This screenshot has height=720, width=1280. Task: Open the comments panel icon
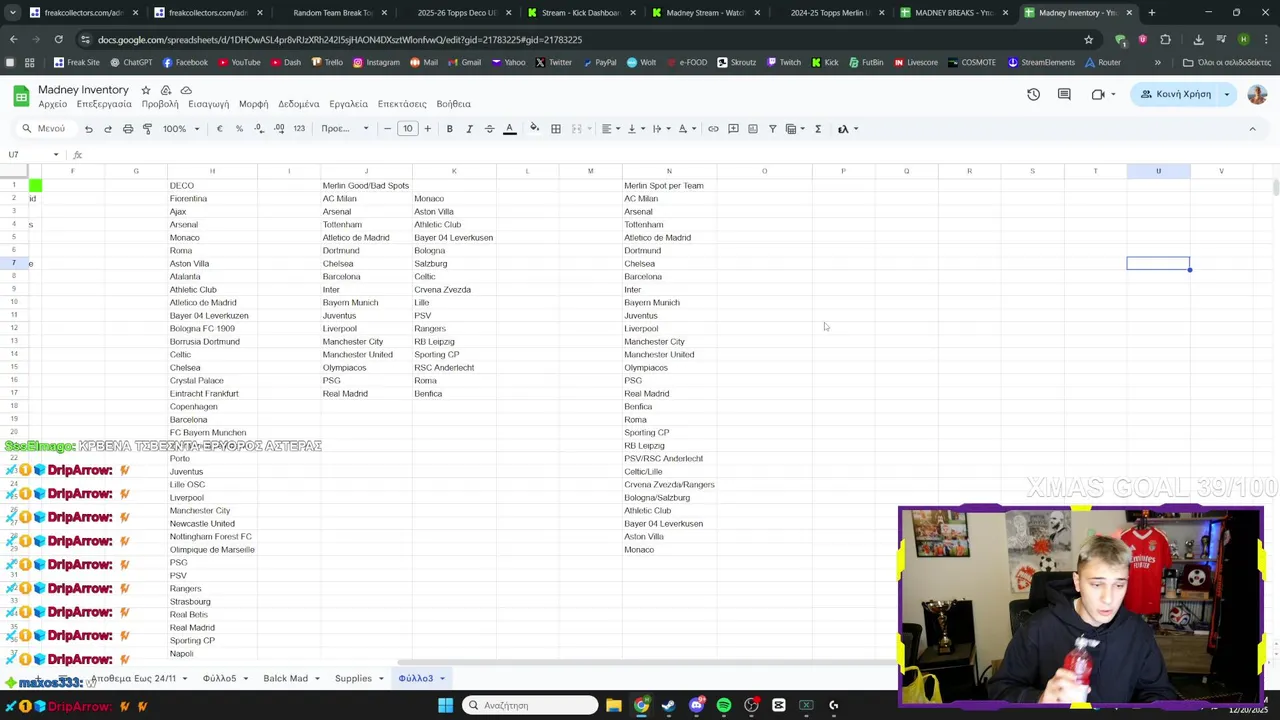(1064, 94)
